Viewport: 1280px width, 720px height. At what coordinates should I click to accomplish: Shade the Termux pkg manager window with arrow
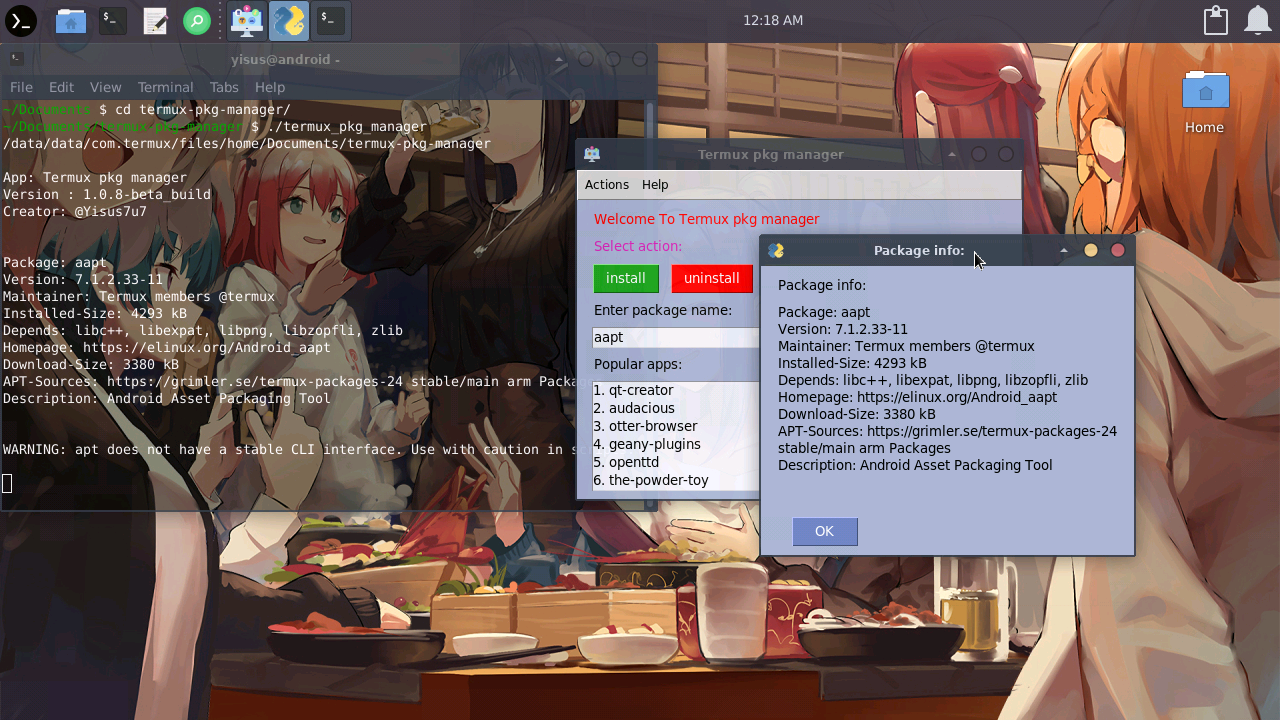pos(952,154)
